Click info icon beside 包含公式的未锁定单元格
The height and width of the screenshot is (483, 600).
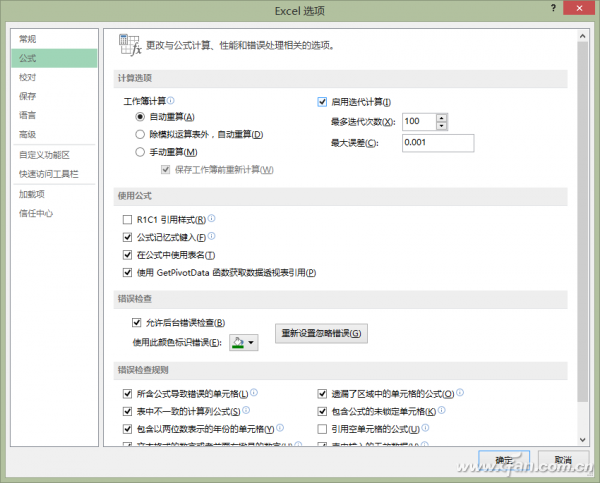[442, 410]
